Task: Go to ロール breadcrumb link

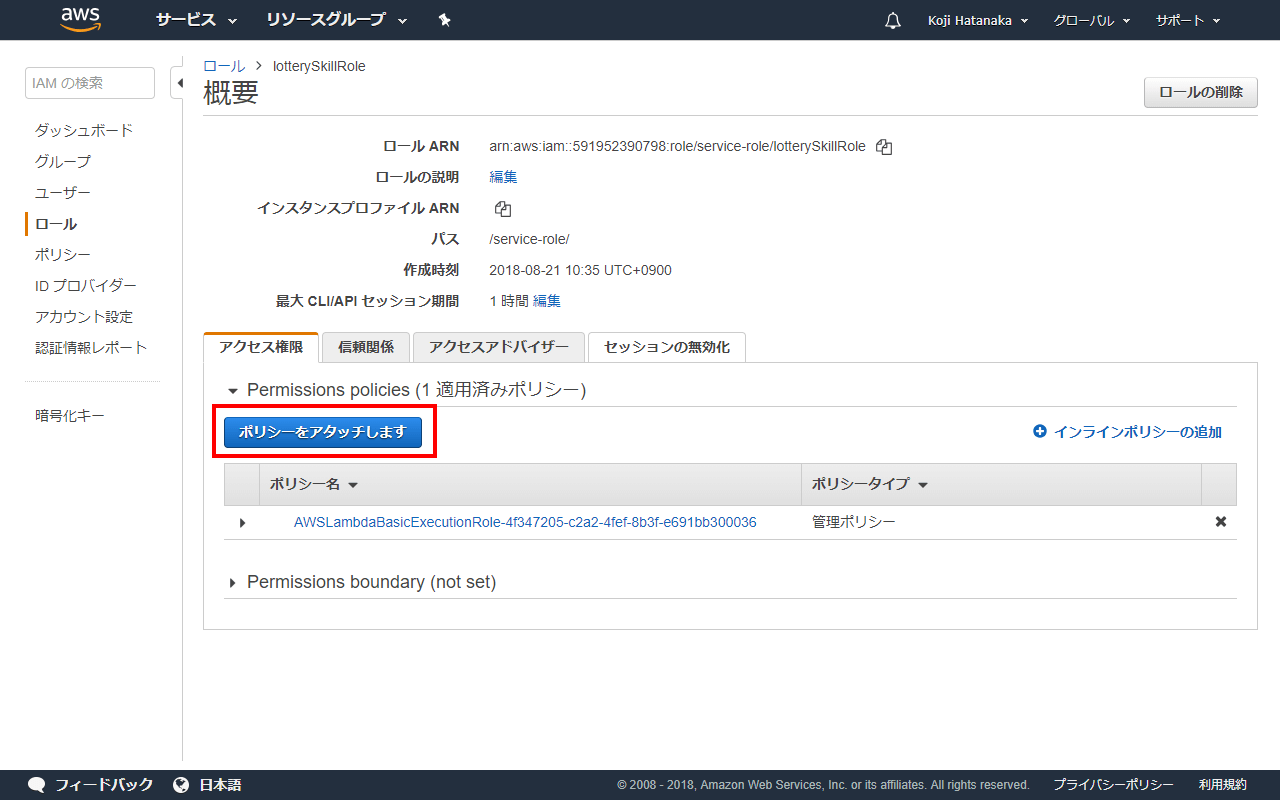Action: (x=224, y=66)
